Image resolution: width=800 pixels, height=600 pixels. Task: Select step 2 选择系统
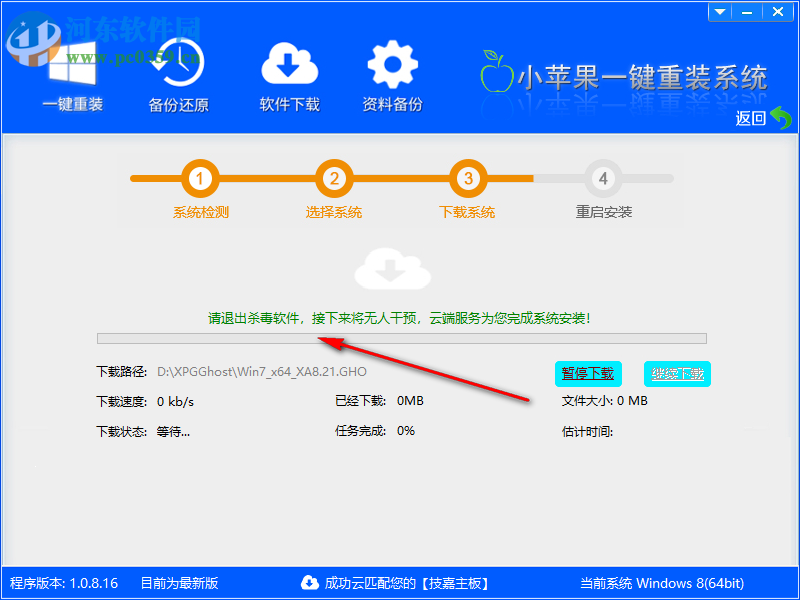pyautogui.click(x=334, y=190)
